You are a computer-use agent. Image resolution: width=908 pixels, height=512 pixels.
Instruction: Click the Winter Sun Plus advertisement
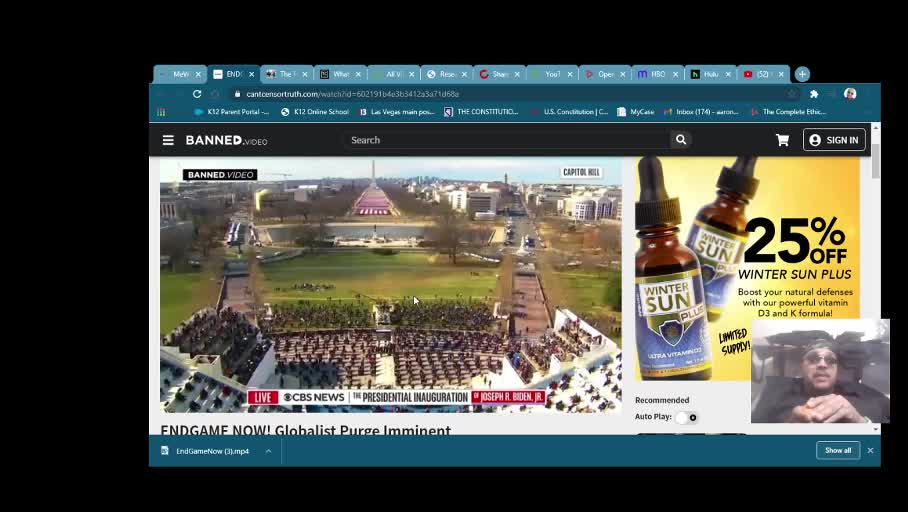[747, 268]
